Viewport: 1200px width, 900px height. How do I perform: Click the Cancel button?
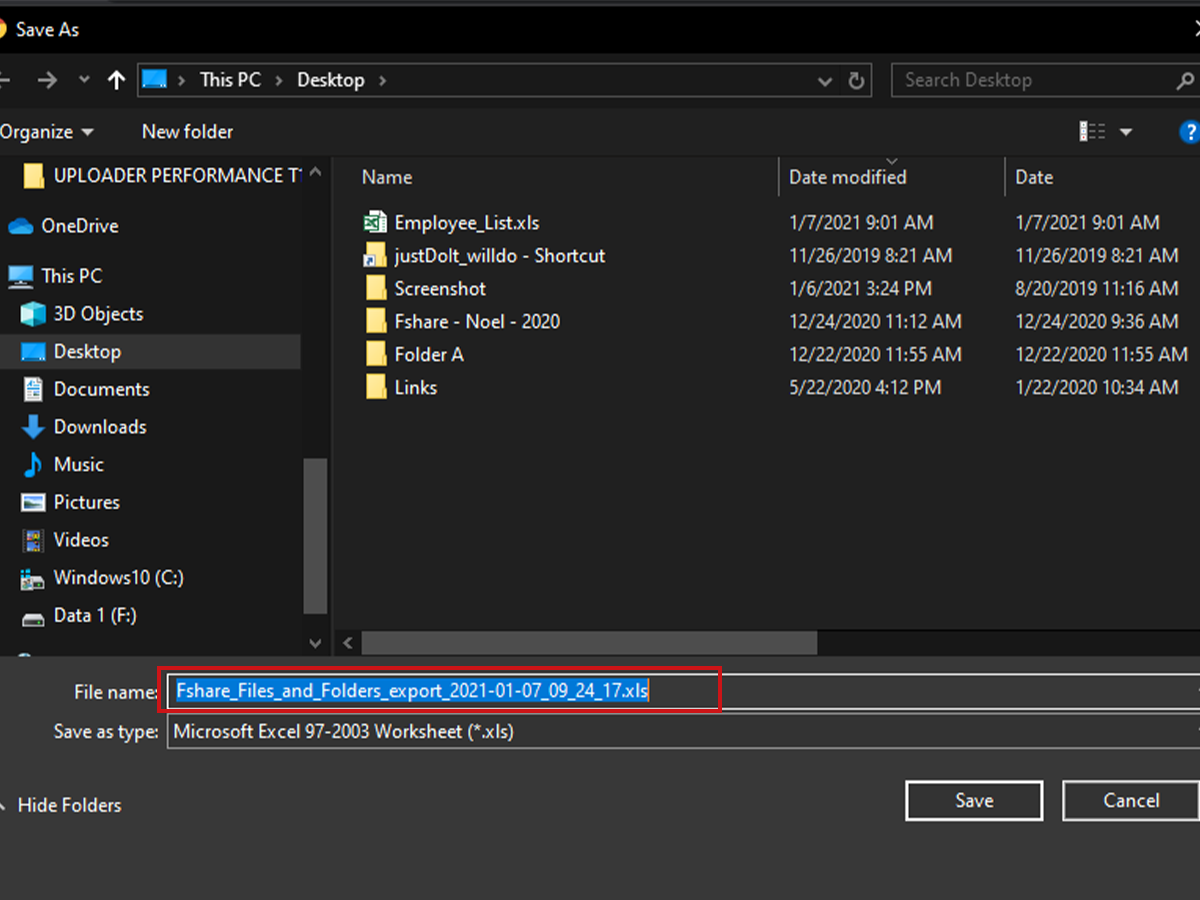[x=1130, y=801]
